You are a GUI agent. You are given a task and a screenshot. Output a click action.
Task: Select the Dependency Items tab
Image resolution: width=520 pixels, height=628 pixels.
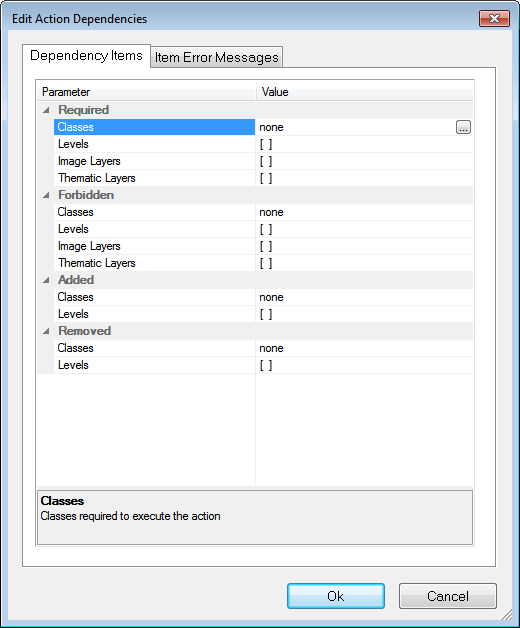86,56
